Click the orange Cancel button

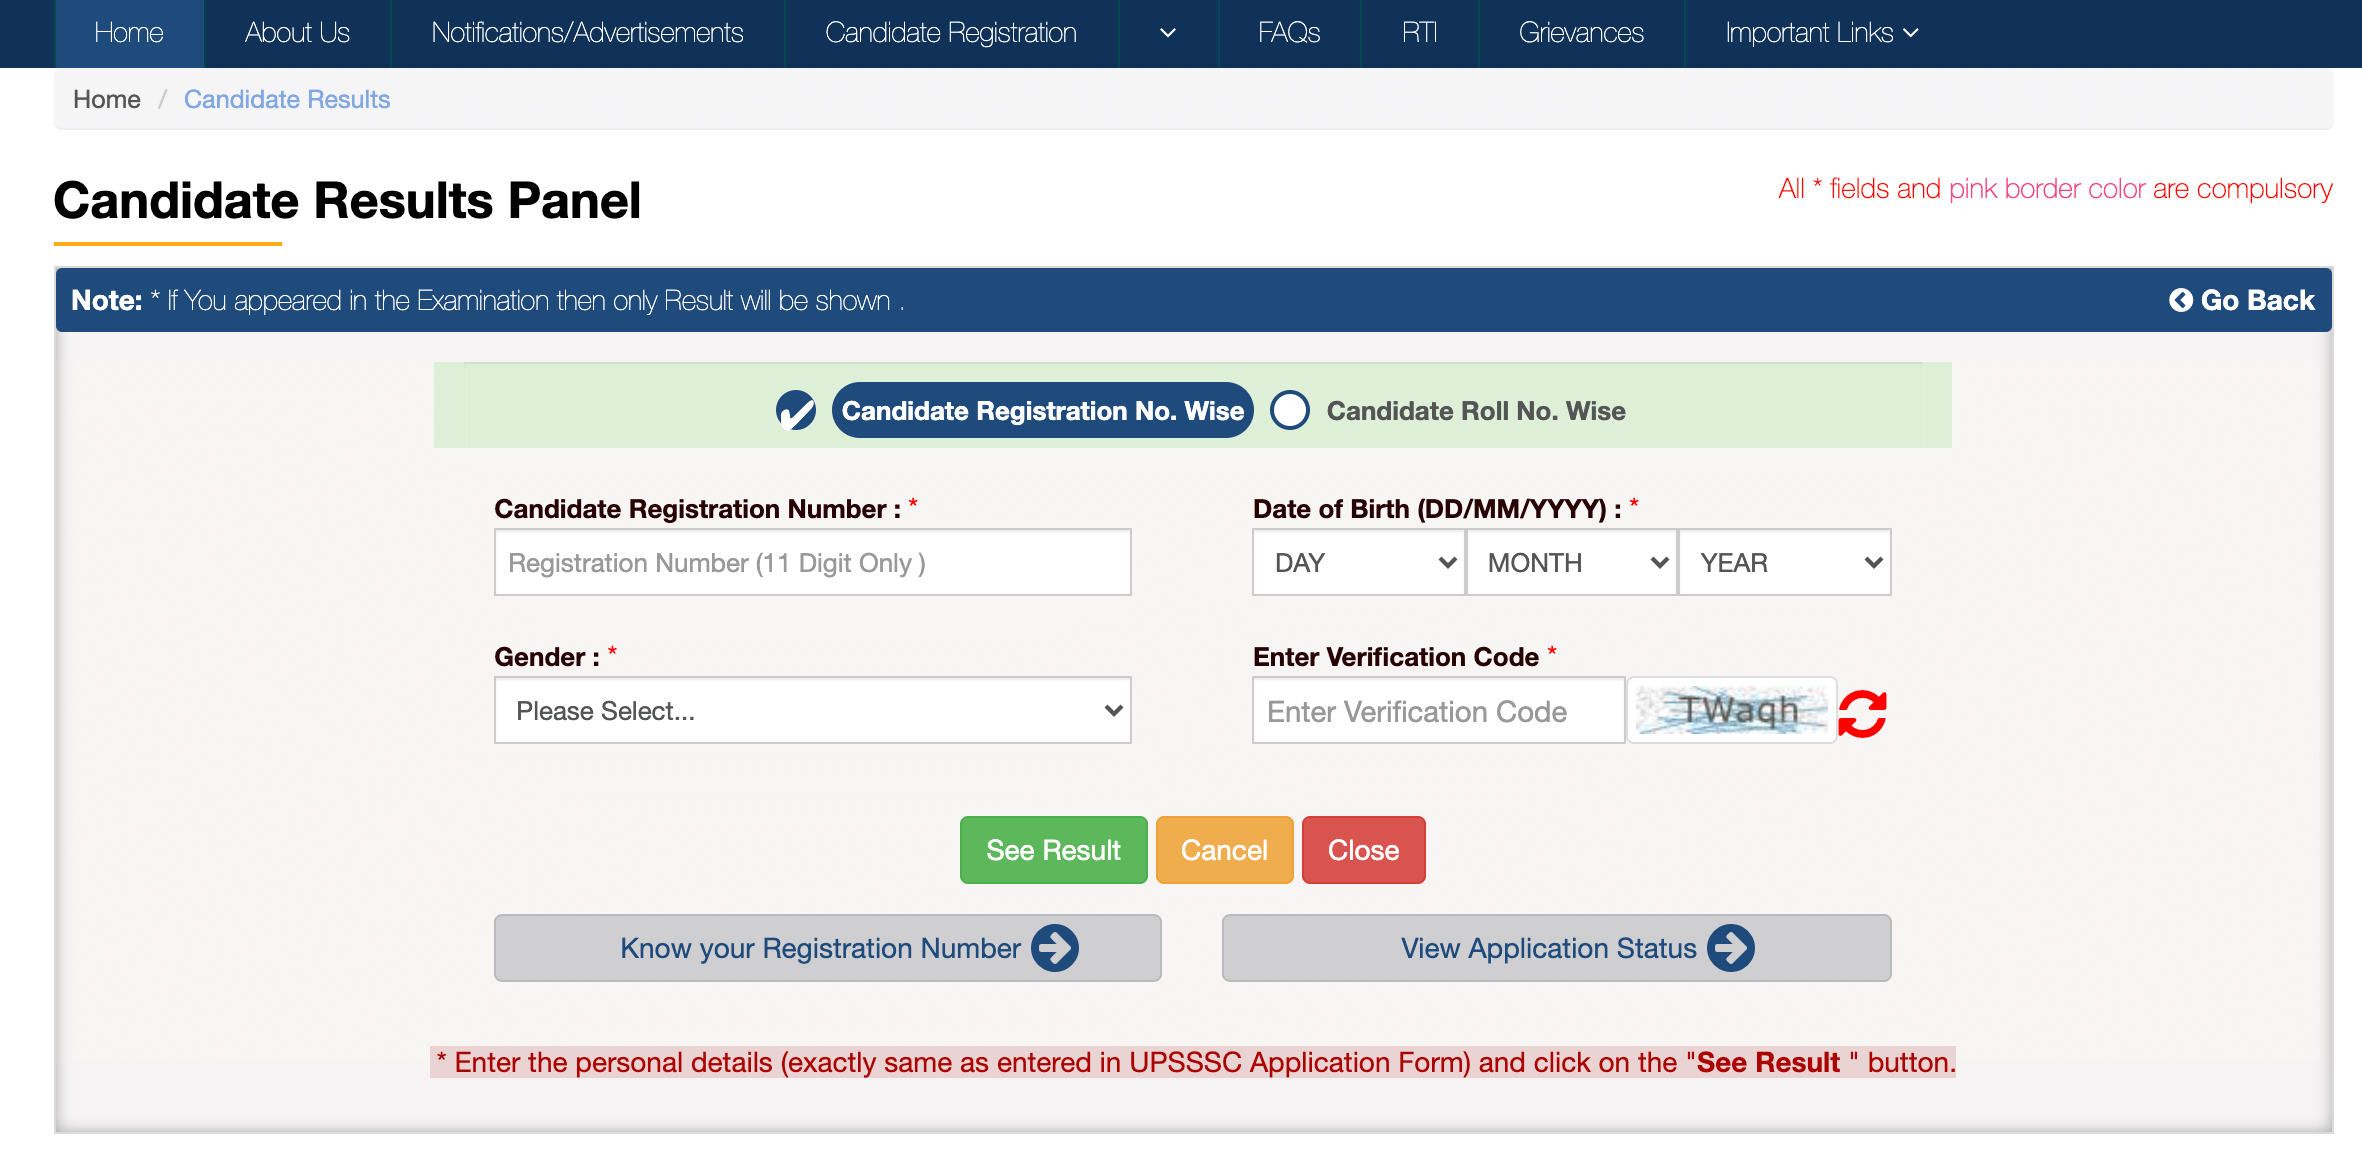coord(1224,850)
